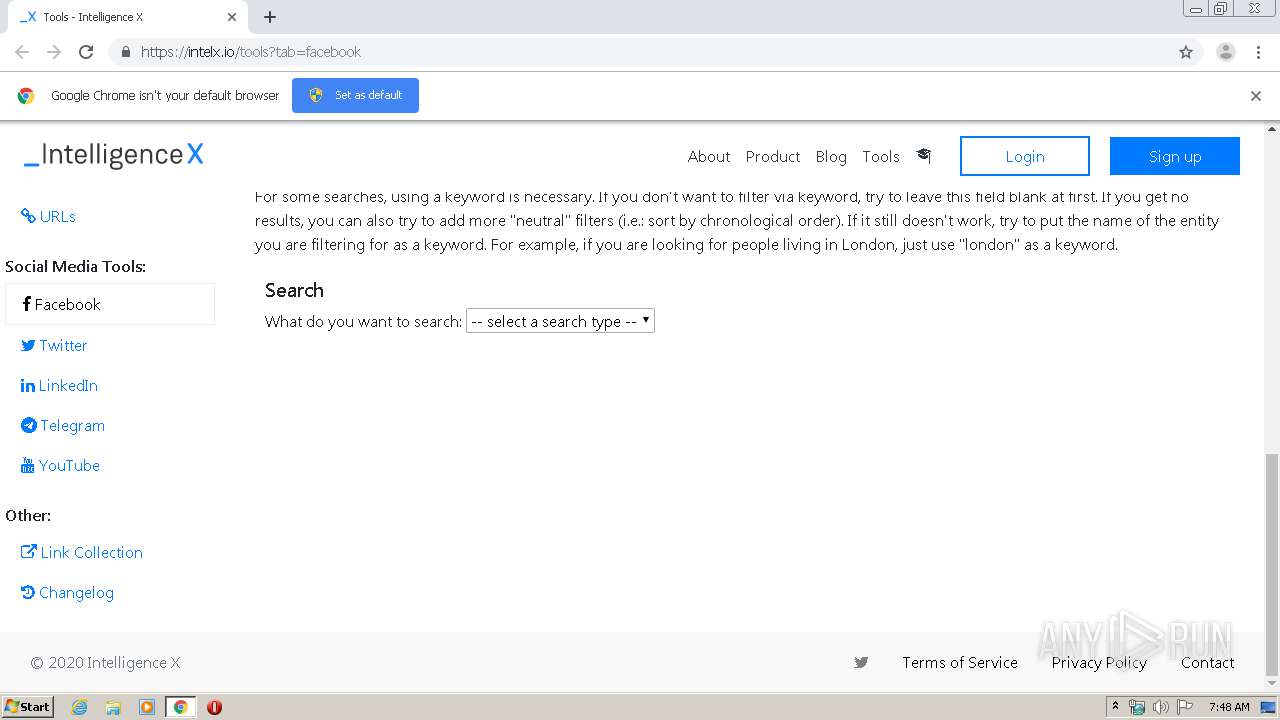
Task: Click the Chrome taskbar icon
Action: [181, 707]
